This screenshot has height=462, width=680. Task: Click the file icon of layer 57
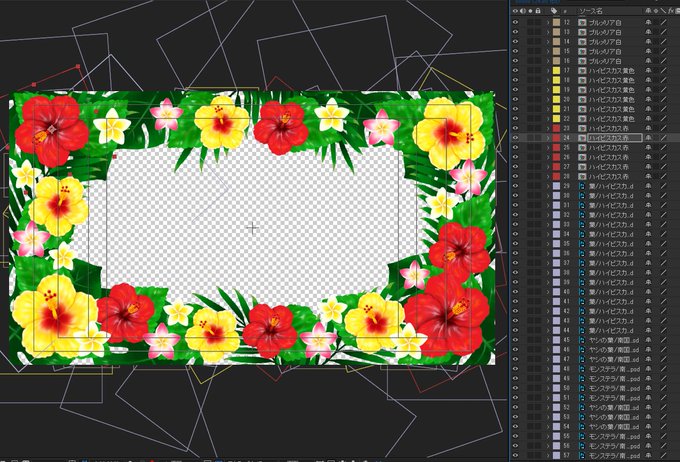(582, 455)
